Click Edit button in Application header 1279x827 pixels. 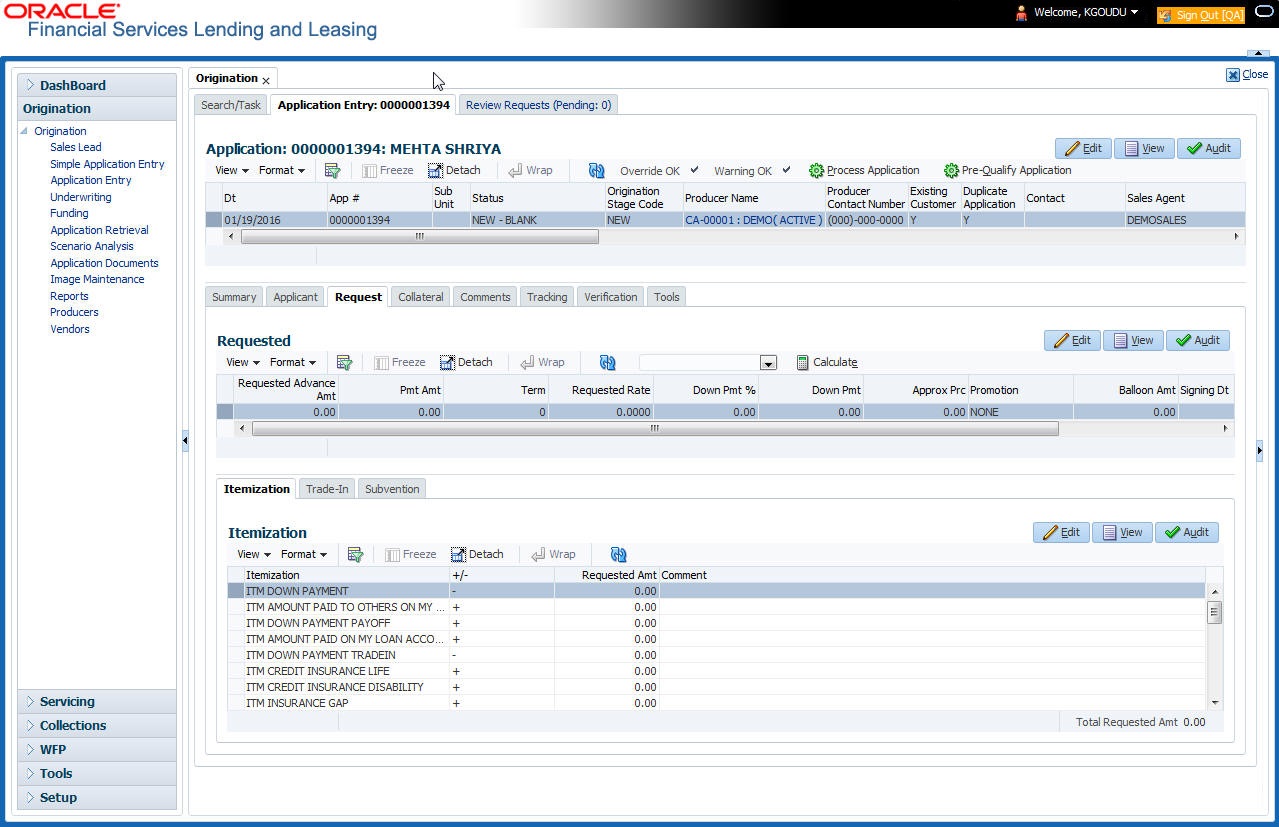pyautogui.click(x=1082, y=148)
